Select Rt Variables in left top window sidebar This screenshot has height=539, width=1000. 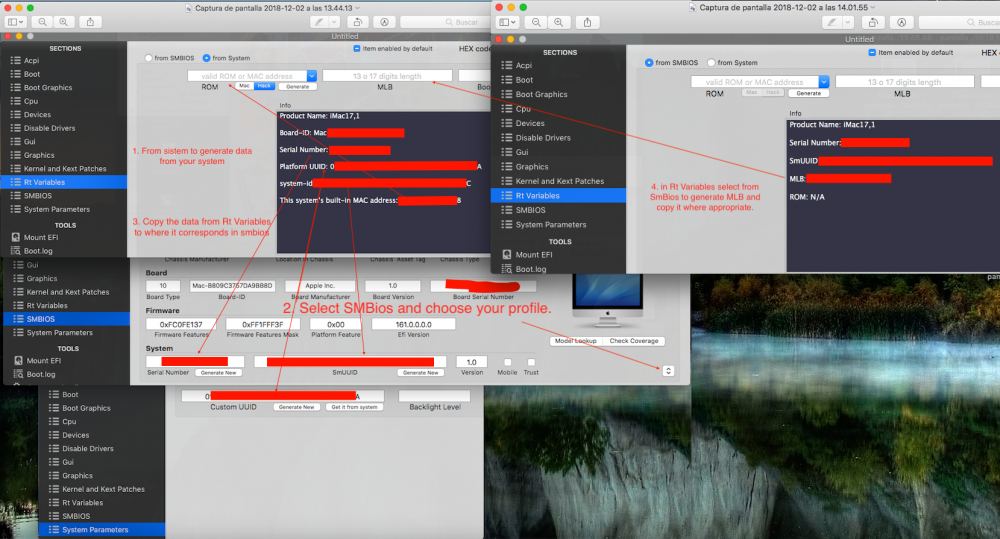click(64, 182)
